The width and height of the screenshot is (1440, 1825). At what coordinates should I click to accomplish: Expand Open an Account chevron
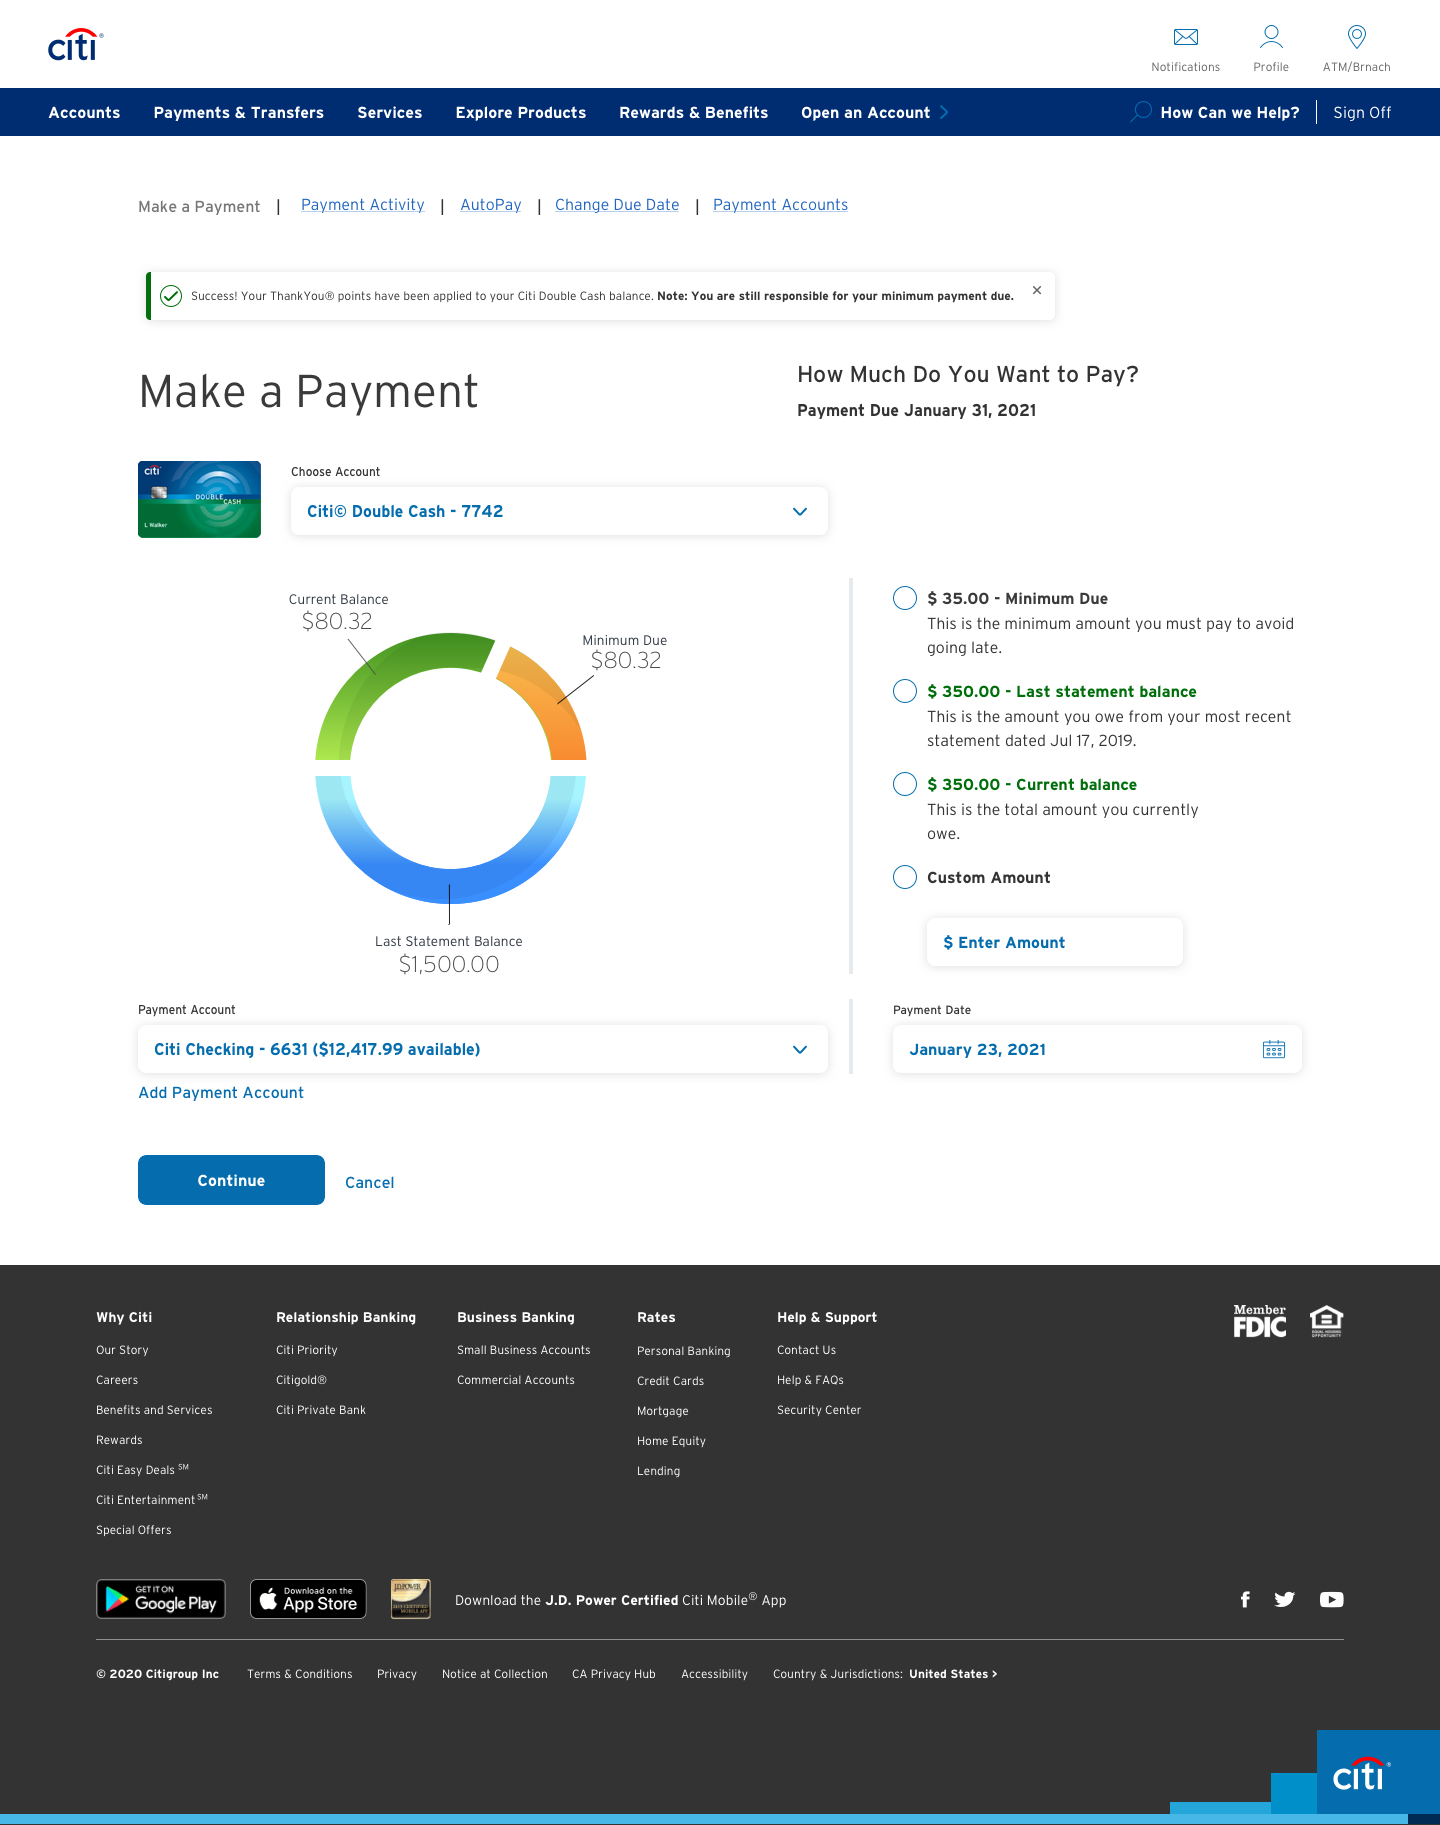click(x=944, y=112)
